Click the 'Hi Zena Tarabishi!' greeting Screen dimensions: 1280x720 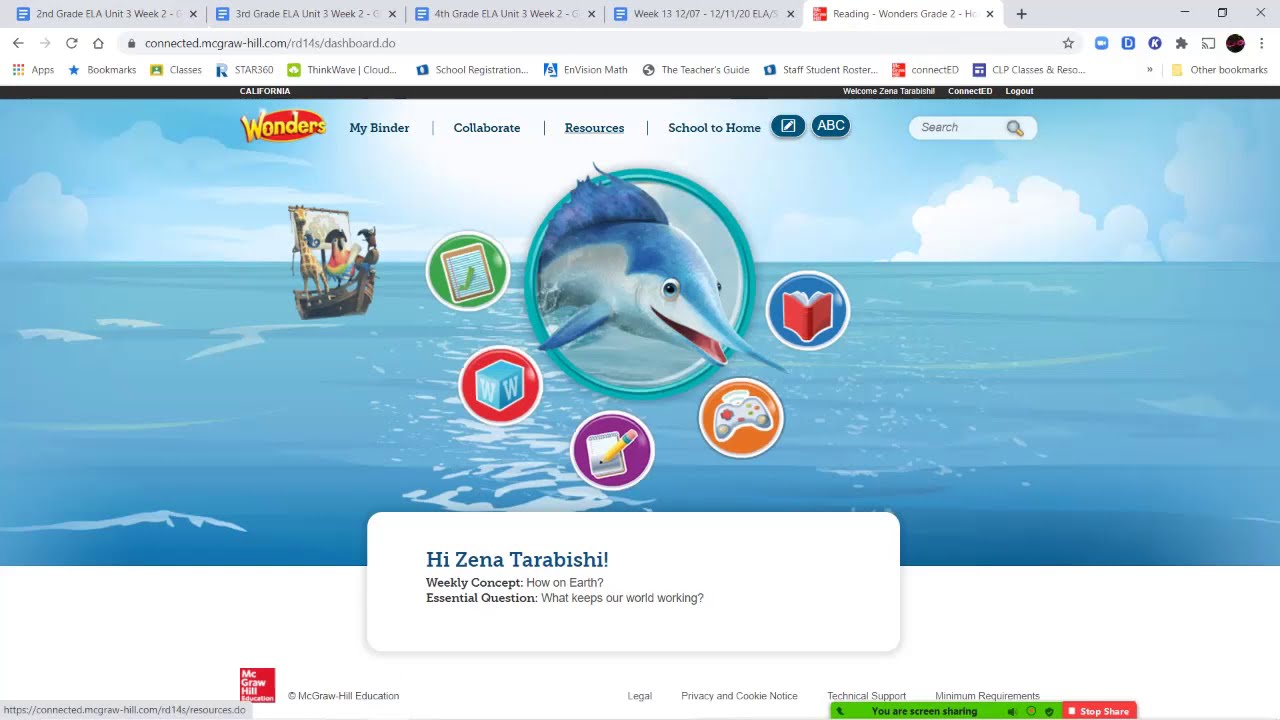517,560
